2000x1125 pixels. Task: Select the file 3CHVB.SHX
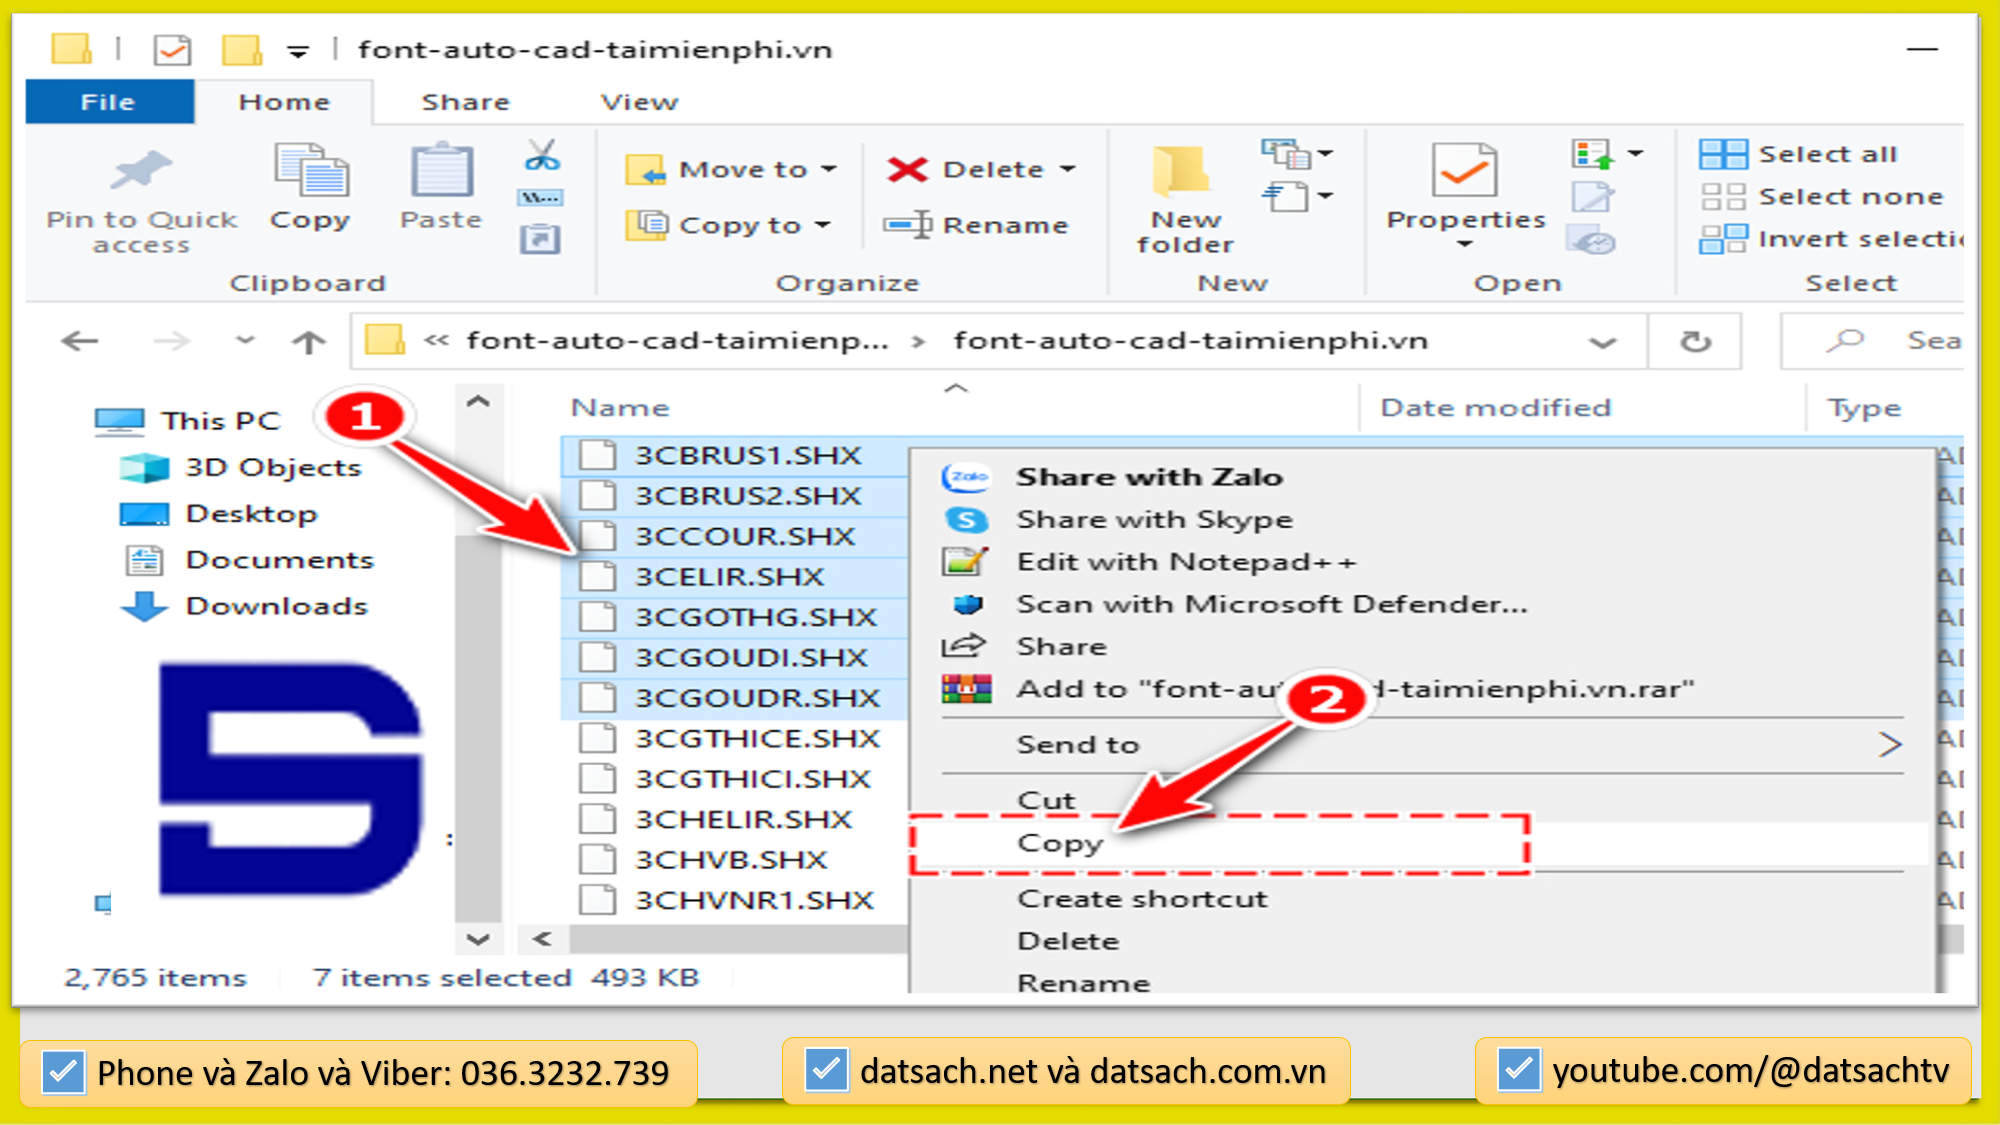tap(731, 858)
